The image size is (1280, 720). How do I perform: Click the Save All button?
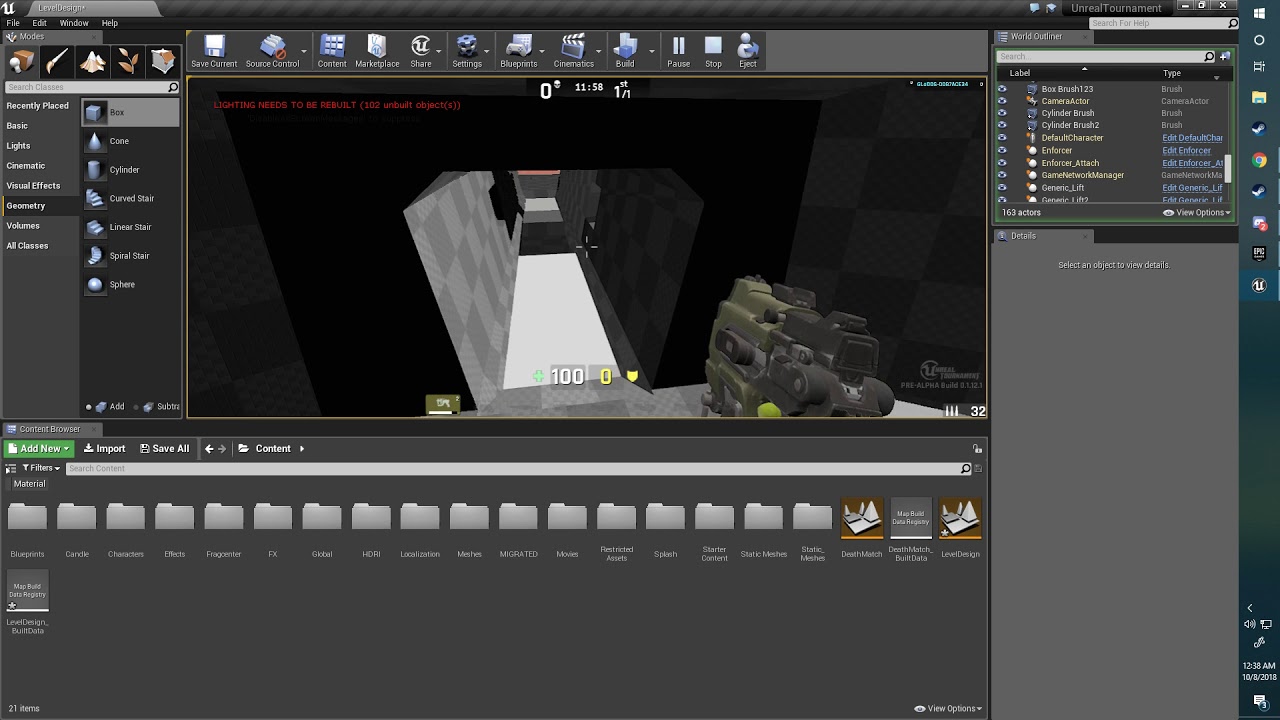[x=164, y=449]
